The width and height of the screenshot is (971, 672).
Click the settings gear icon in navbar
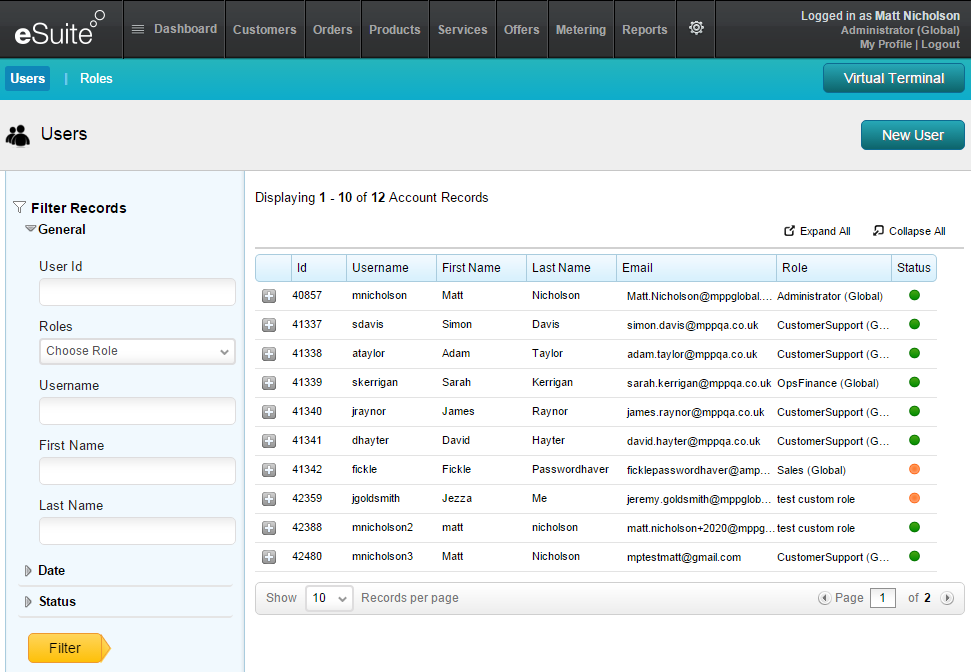[696, 28]
